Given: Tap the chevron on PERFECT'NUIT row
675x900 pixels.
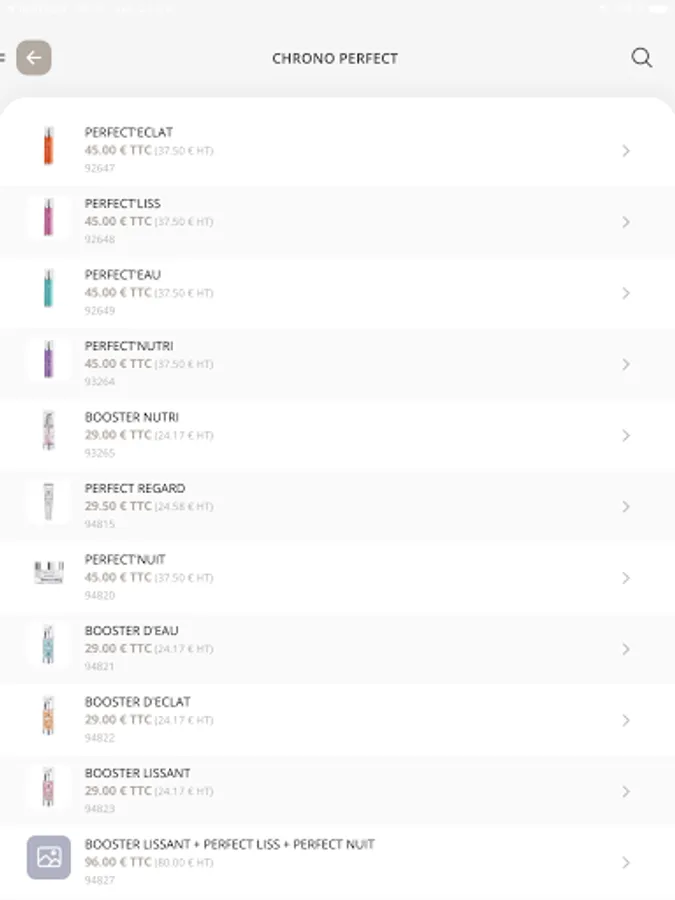Looking at the screenshot, I should point(626,577).
